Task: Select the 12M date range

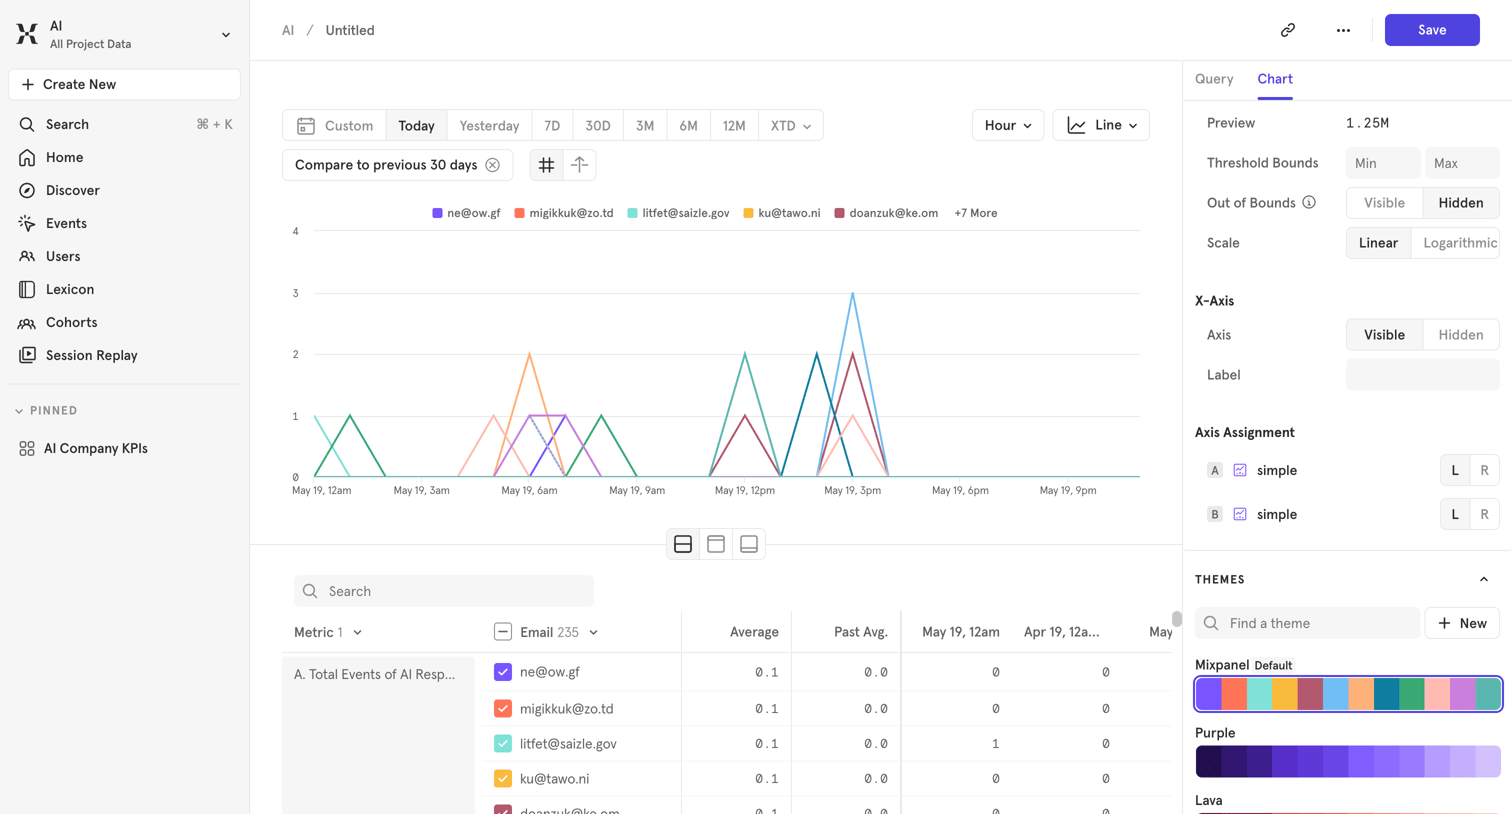Action: point(734,126)
